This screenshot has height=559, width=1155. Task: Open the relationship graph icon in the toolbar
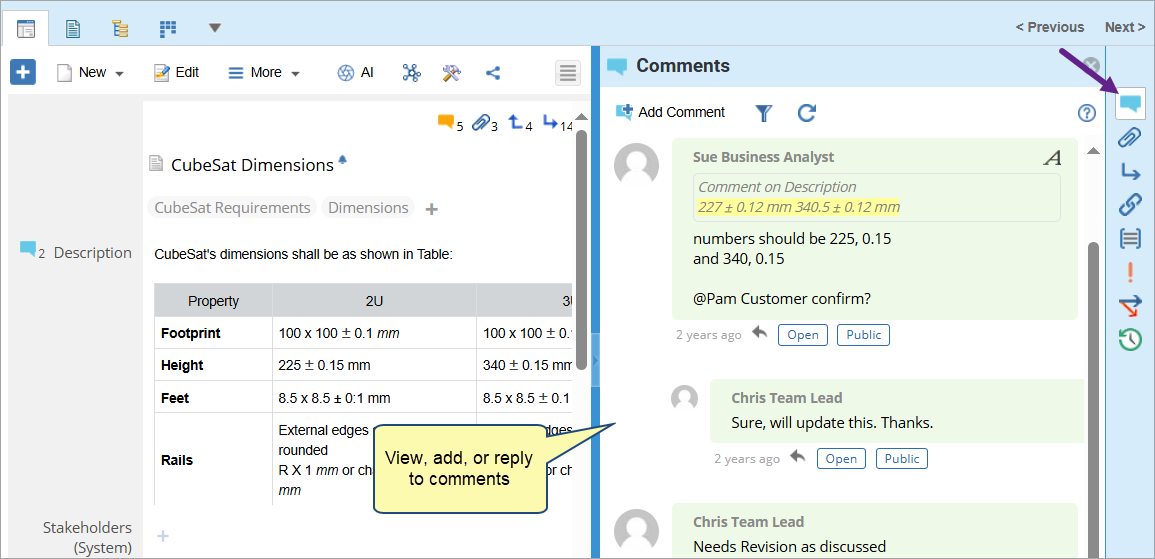[411, 73]
